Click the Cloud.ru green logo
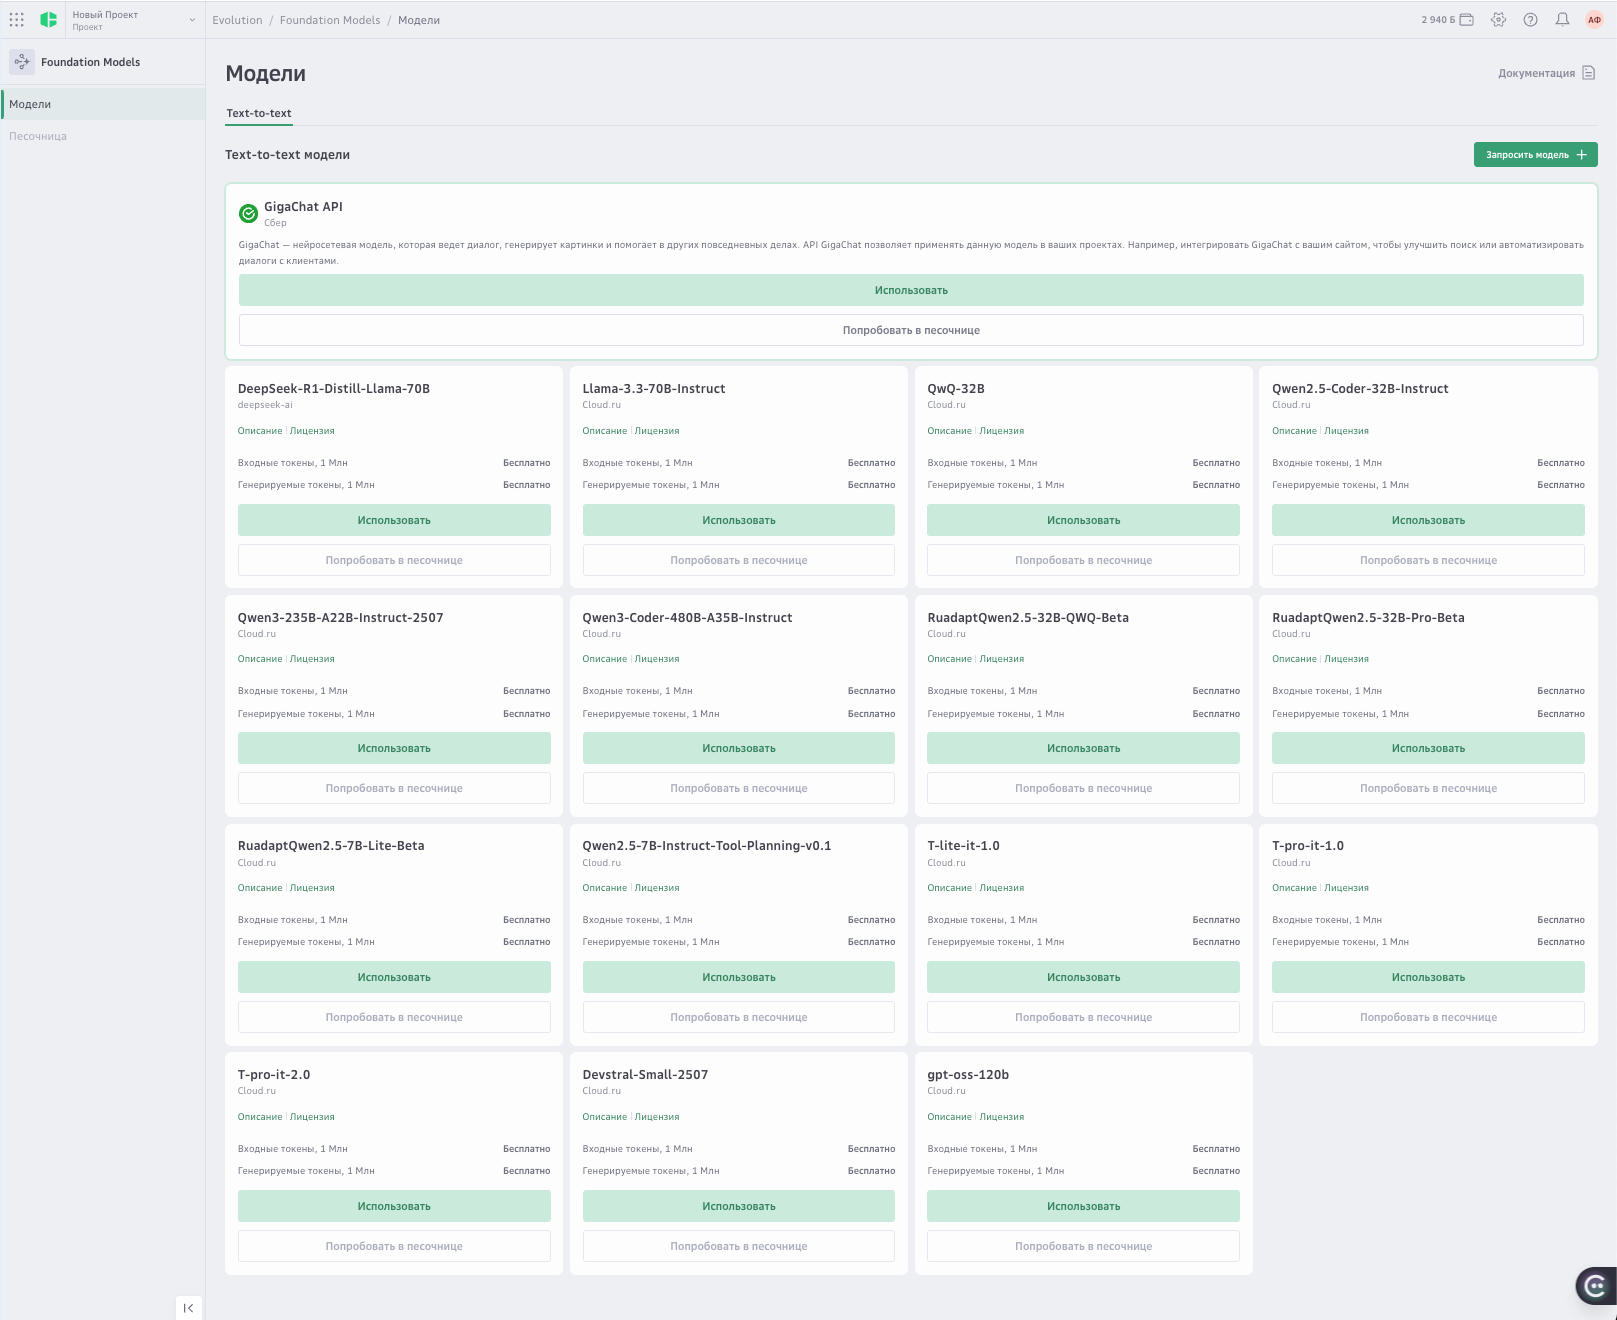The width and height of the screenshot is (1617, 1320). [48, 19]
